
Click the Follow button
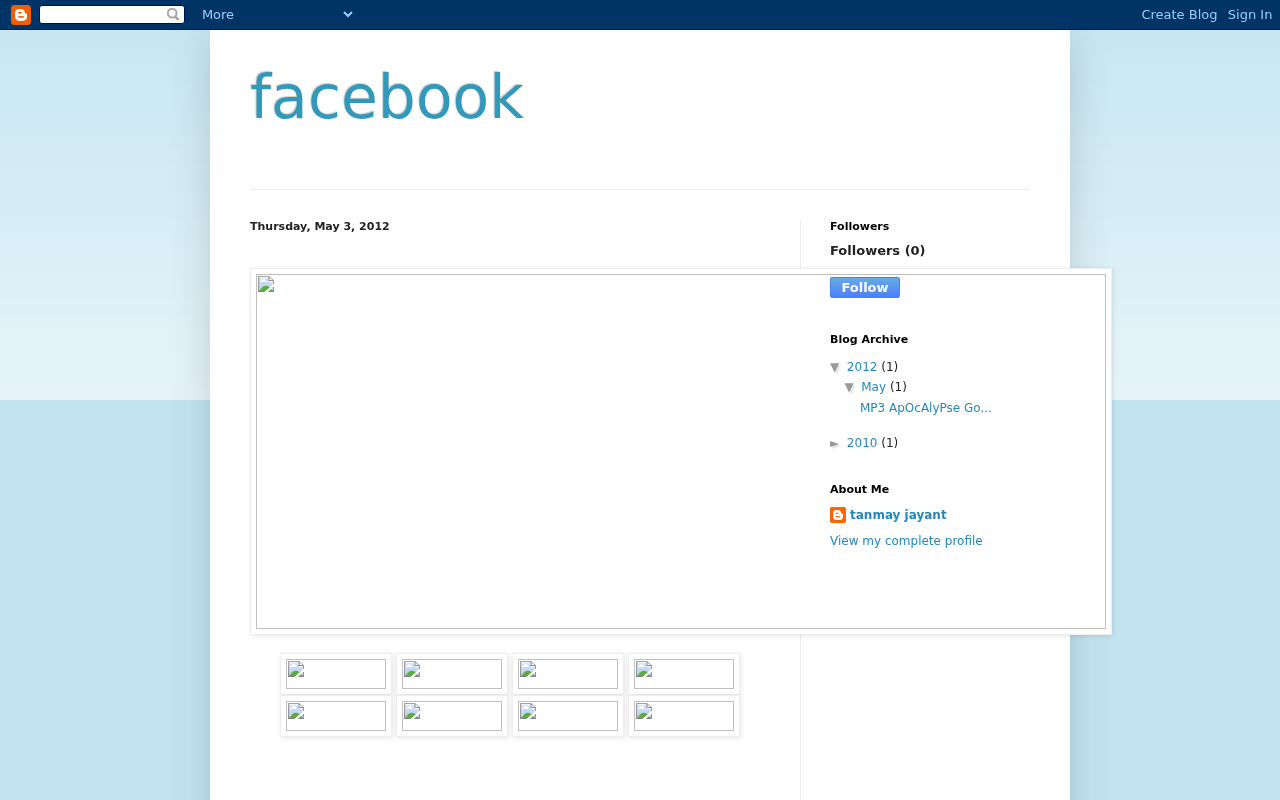[865, 287]
